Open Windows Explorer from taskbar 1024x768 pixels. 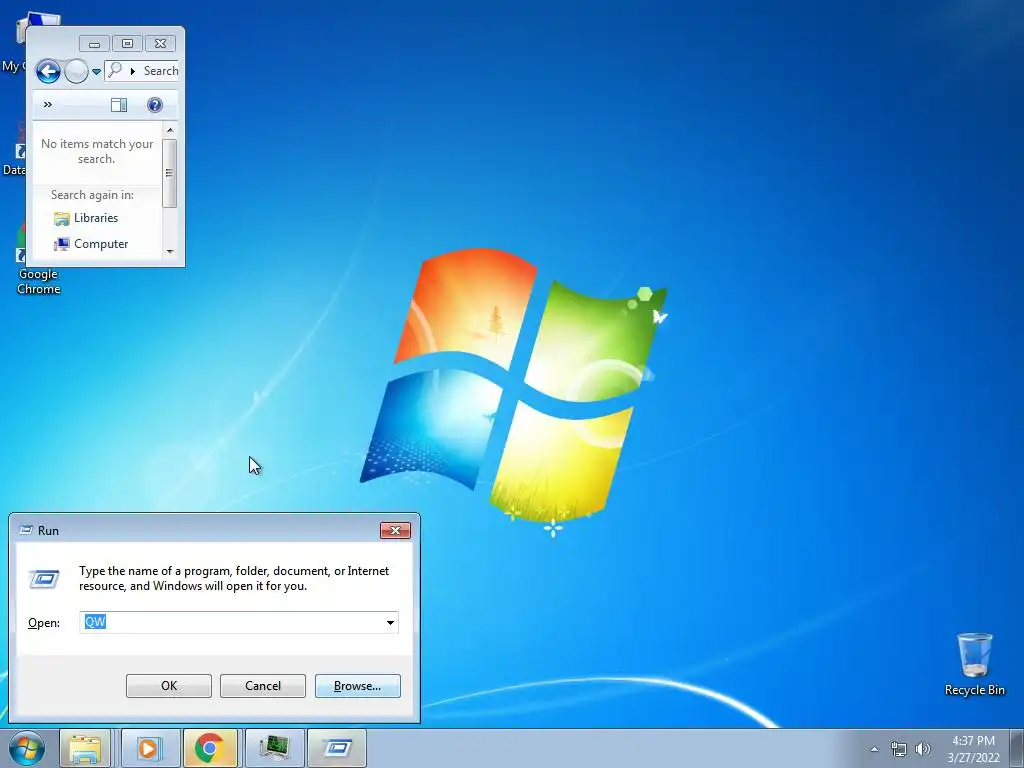click(x=85, y=748)
